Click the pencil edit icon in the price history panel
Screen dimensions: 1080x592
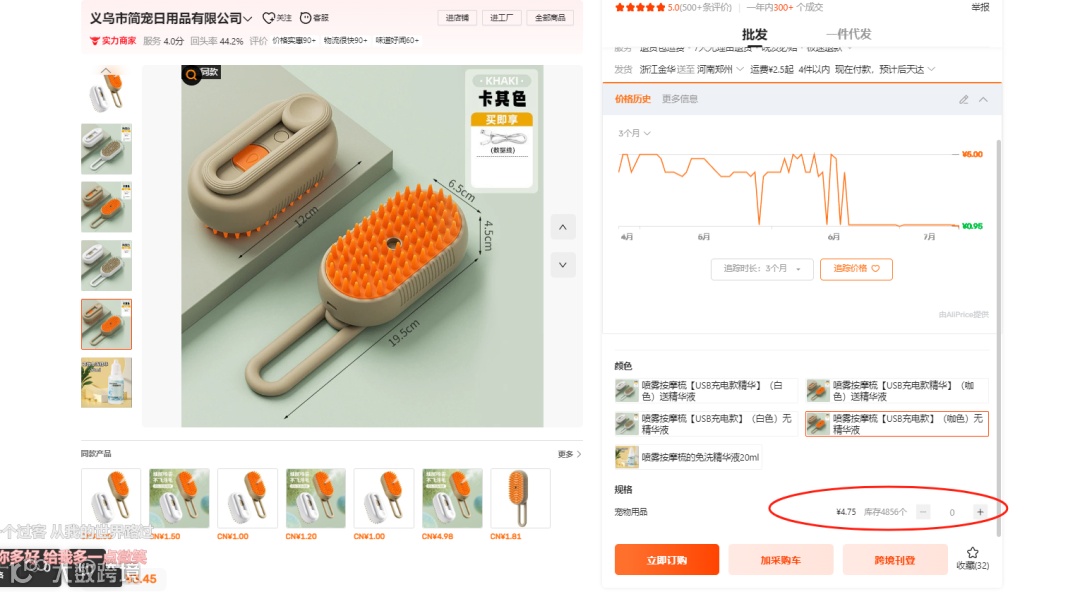(x=964, y=100)
